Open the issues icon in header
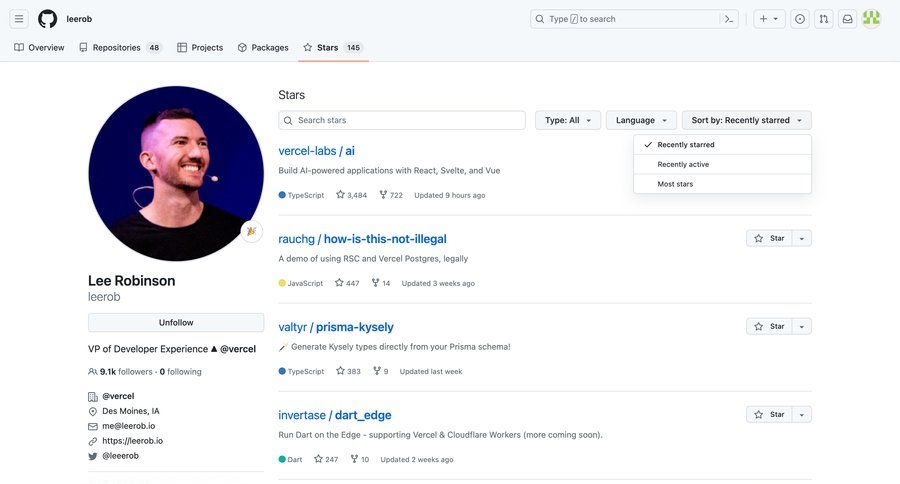 pos(800,19)
